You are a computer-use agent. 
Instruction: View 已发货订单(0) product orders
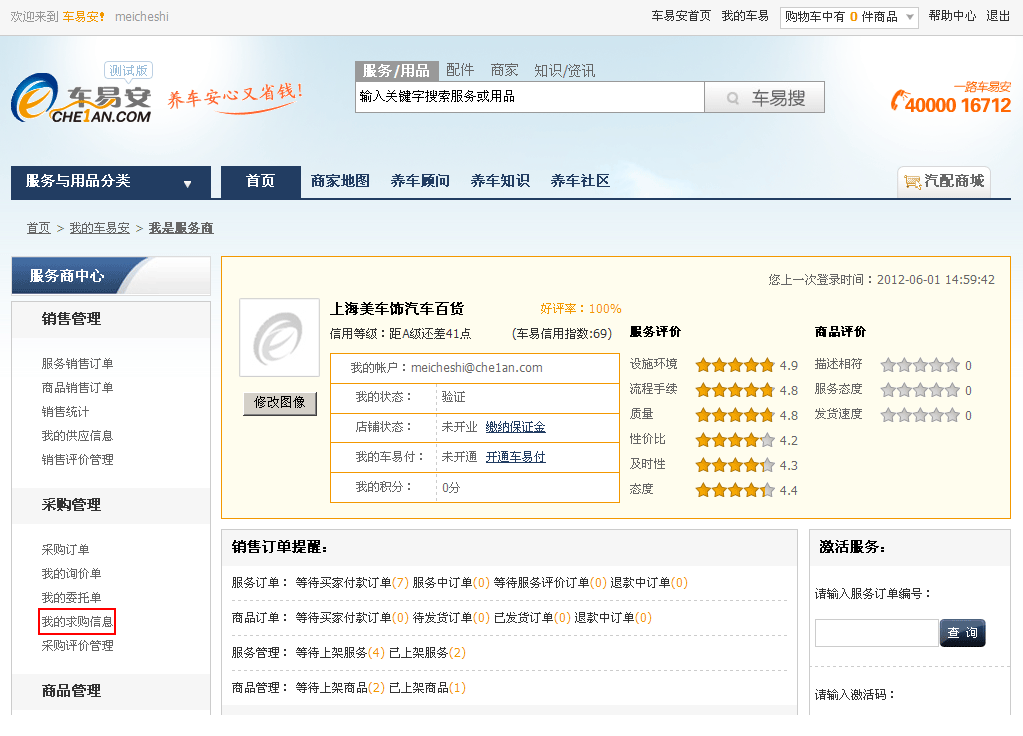click(532, 617)
